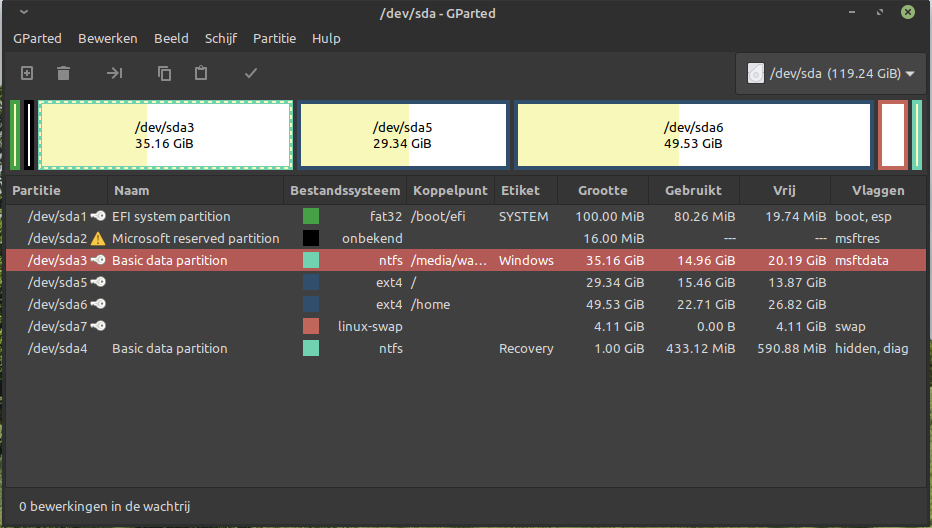Click the linux-swap red color swatch

[x=311, y=327]
